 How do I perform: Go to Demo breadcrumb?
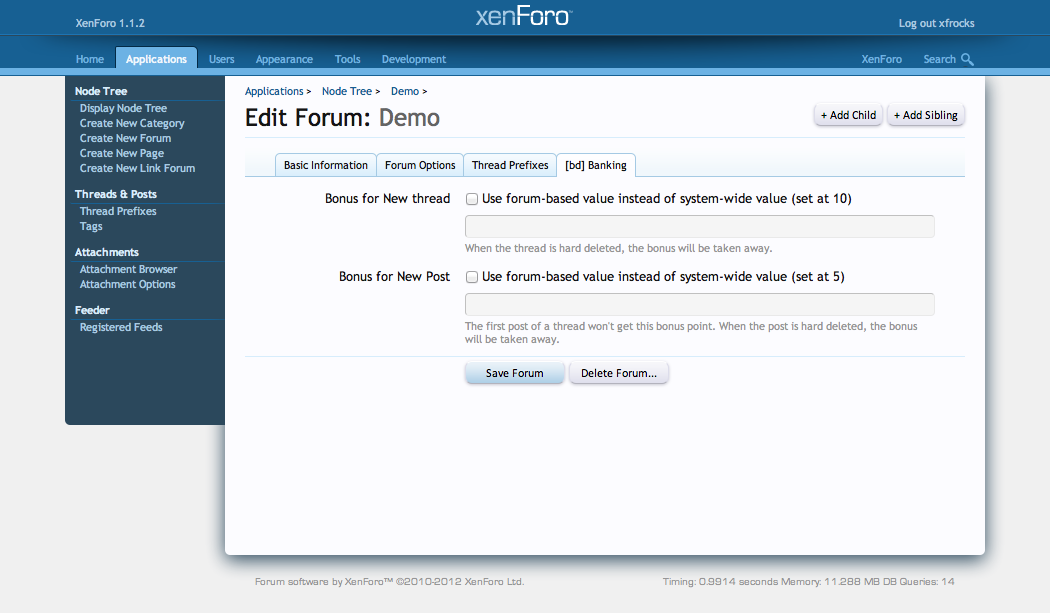404,91
